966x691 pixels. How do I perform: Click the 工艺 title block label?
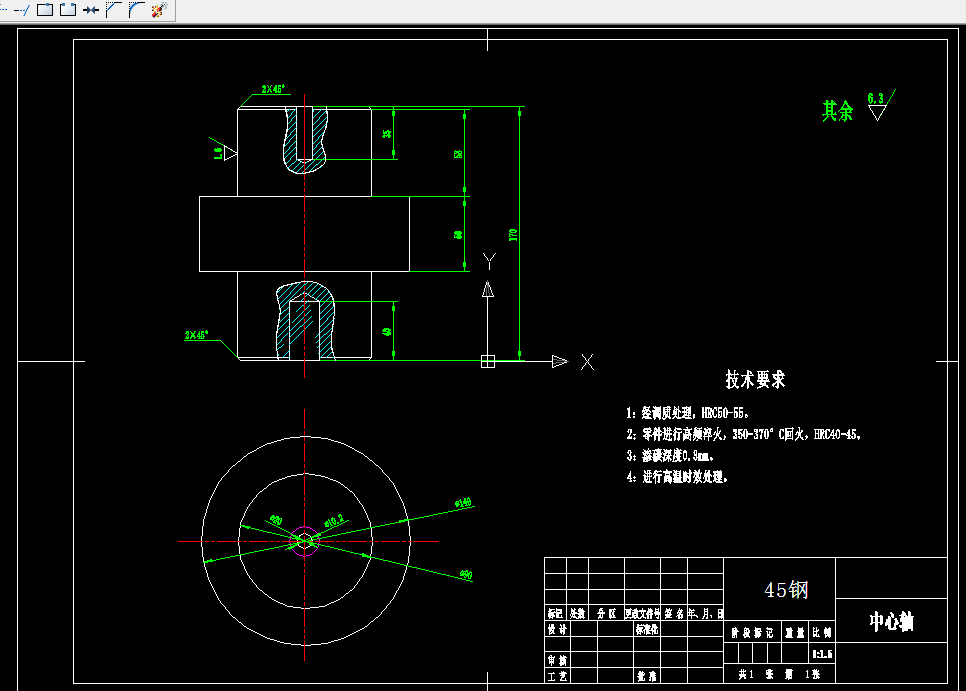point(557,676)
